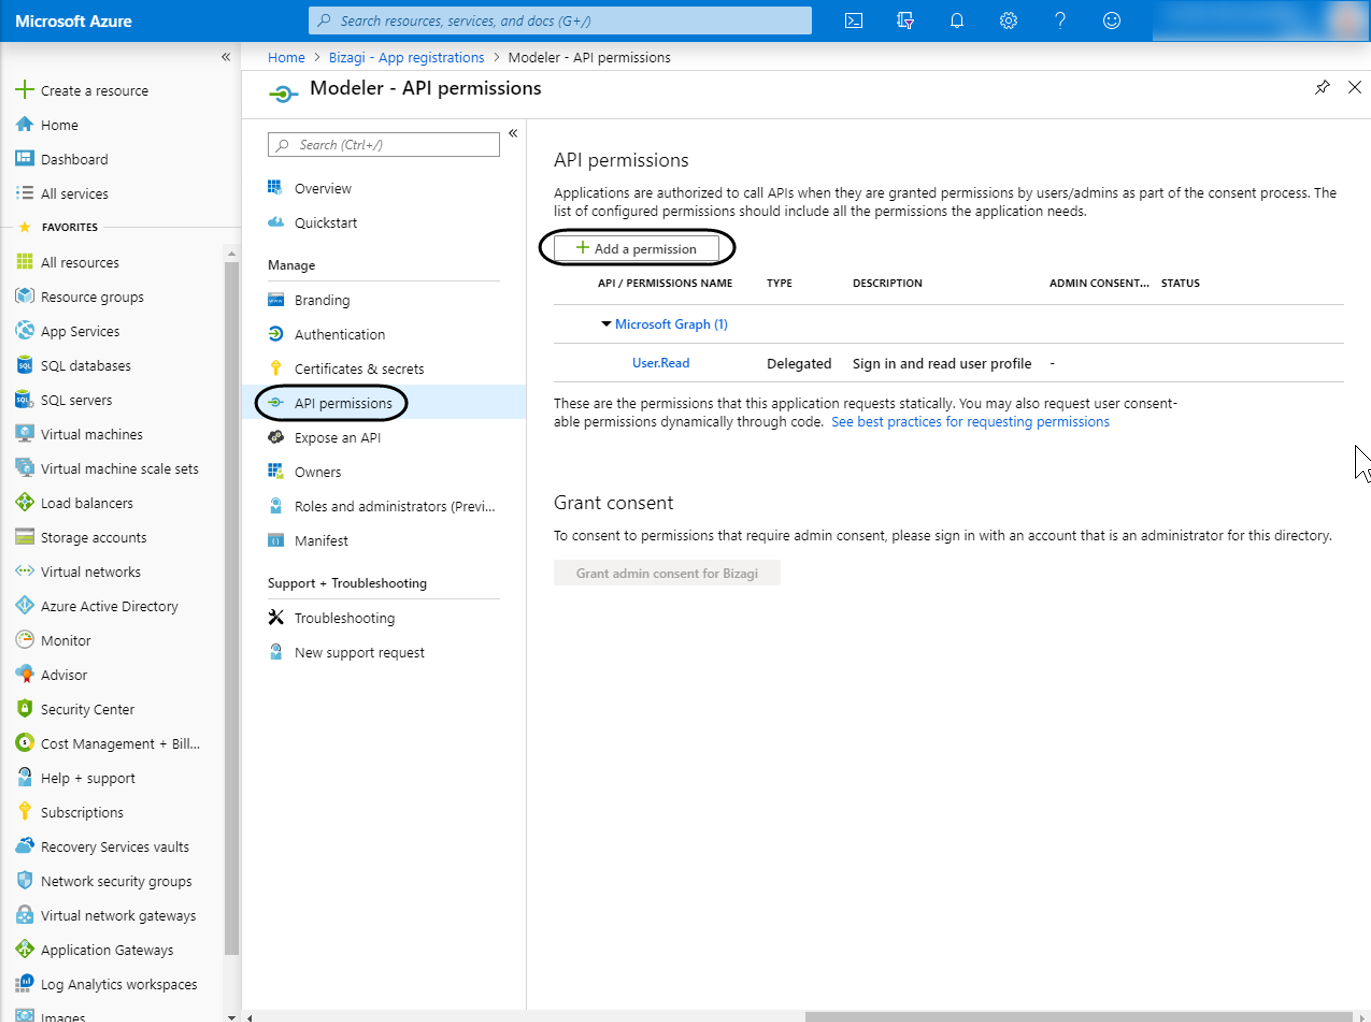The width and height of the screenshot is (1371, 1022).
Task: Open best practices for requesting permissions link
Action: [x=970, y=422]
